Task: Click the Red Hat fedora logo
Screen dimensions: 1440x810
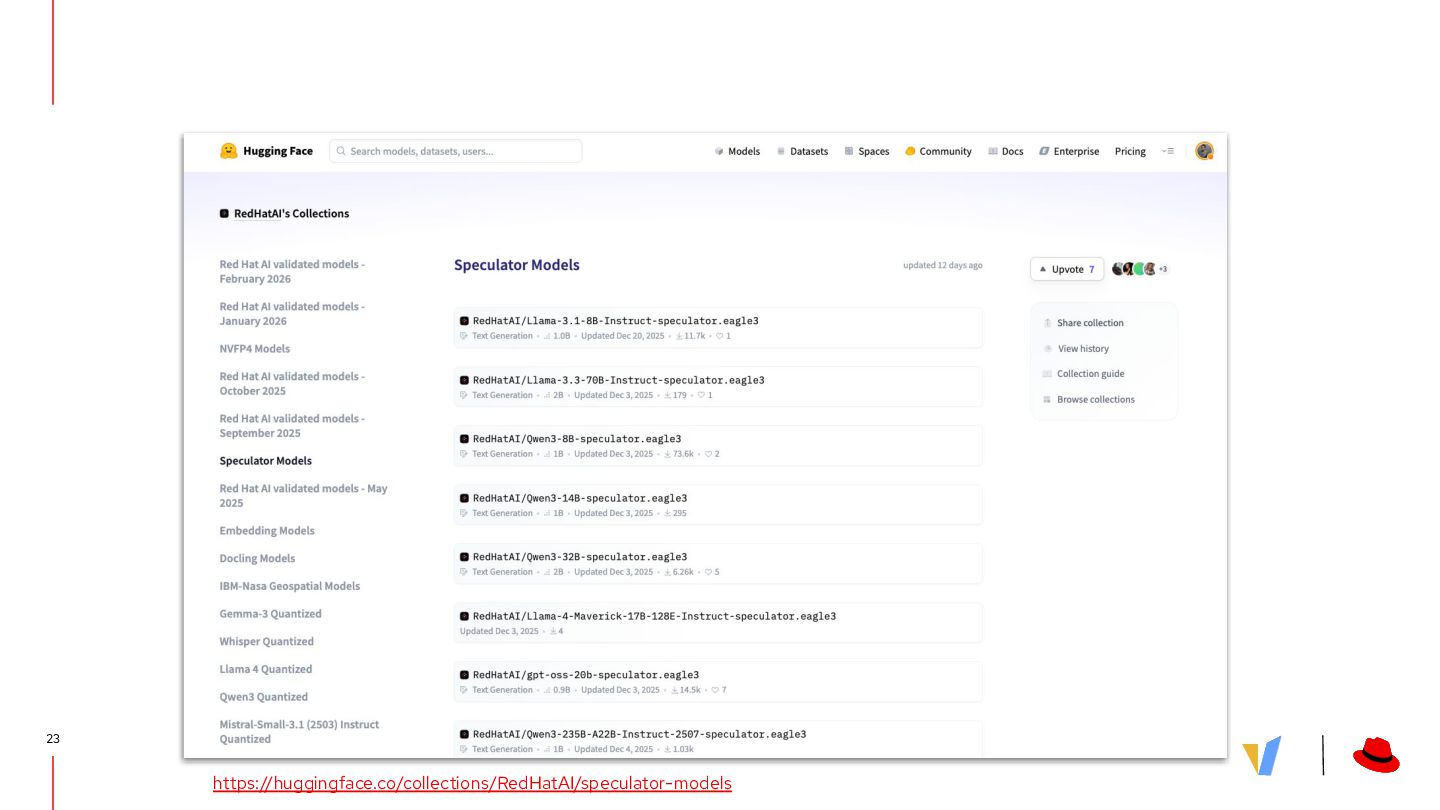Action: pos(1377,755)
